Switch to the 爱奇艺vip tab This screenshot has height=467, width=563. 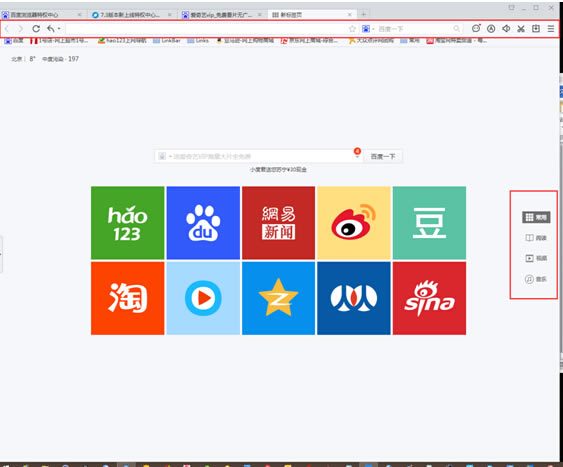coord(223,15)
